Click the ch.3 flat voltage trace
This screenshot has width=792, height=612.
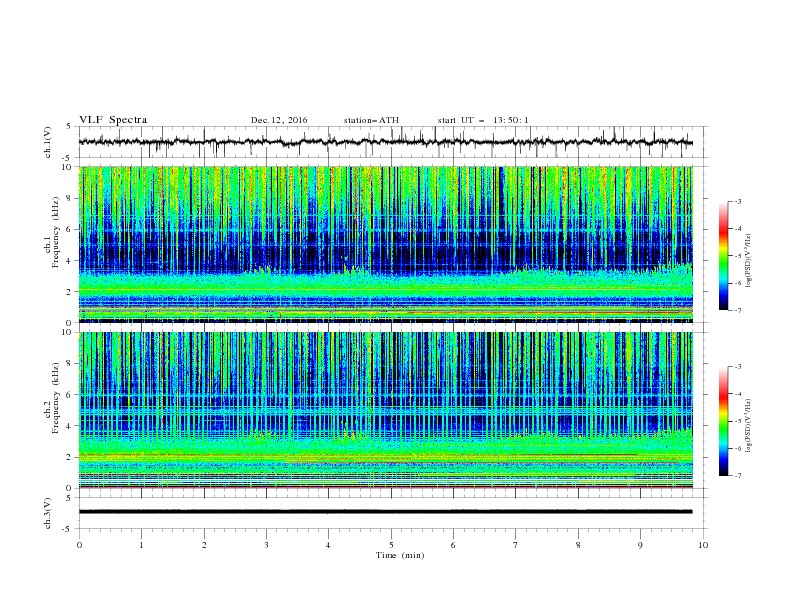[385, 512]
